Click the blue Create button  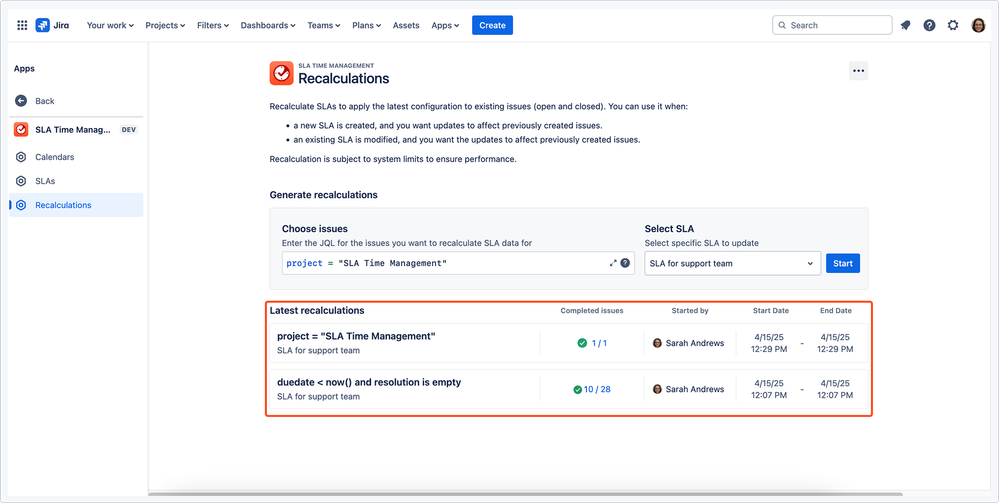coord(492,25)
